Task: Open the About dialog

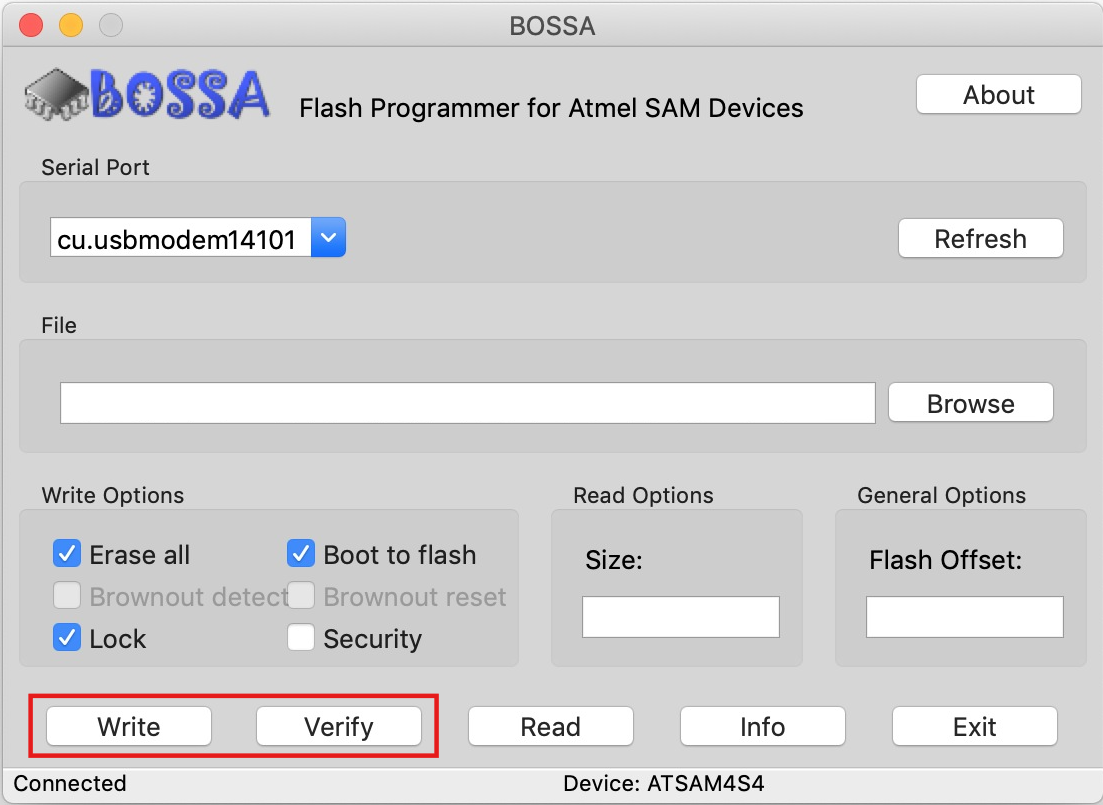Action: pyautogui.click(x=998, y=94)
